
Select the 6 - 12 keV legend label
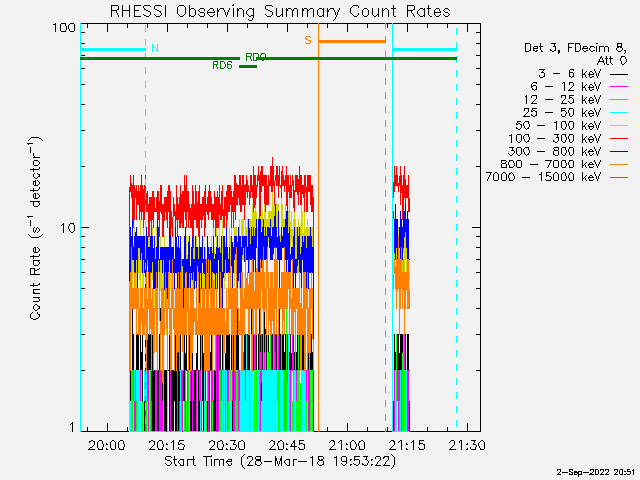coord(566,87)
